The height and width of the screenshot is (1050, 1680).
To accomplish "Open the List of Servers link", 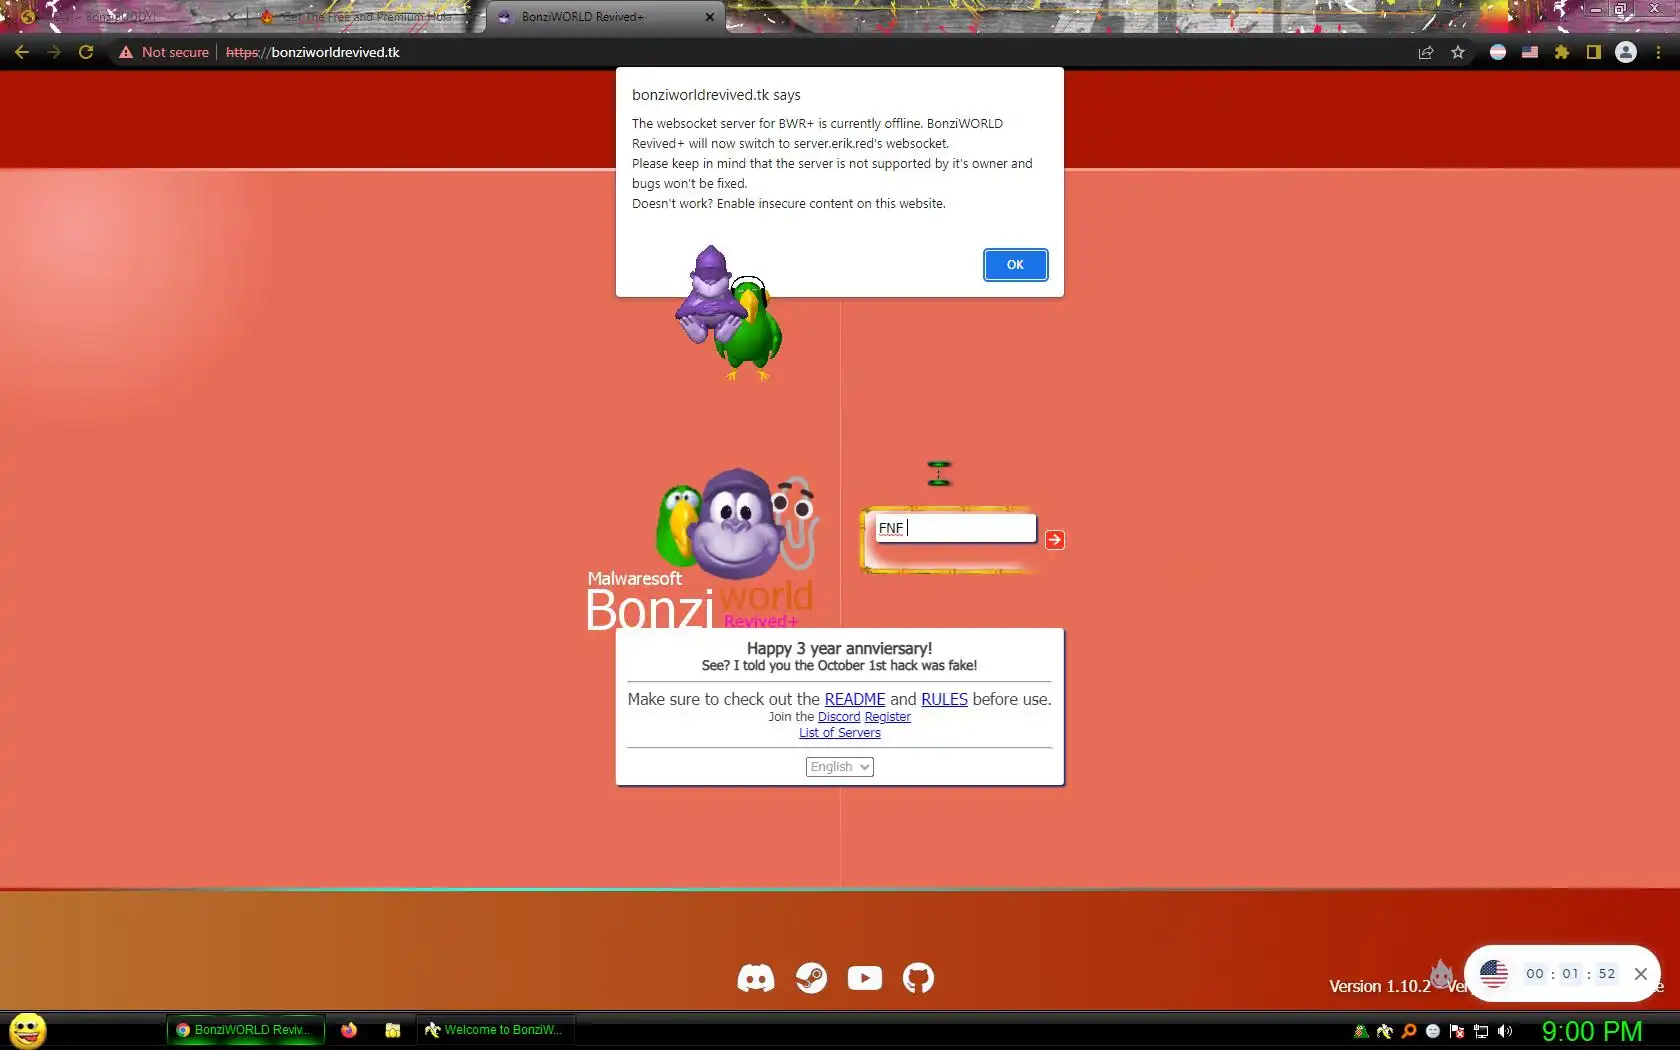I will point(840,733).
